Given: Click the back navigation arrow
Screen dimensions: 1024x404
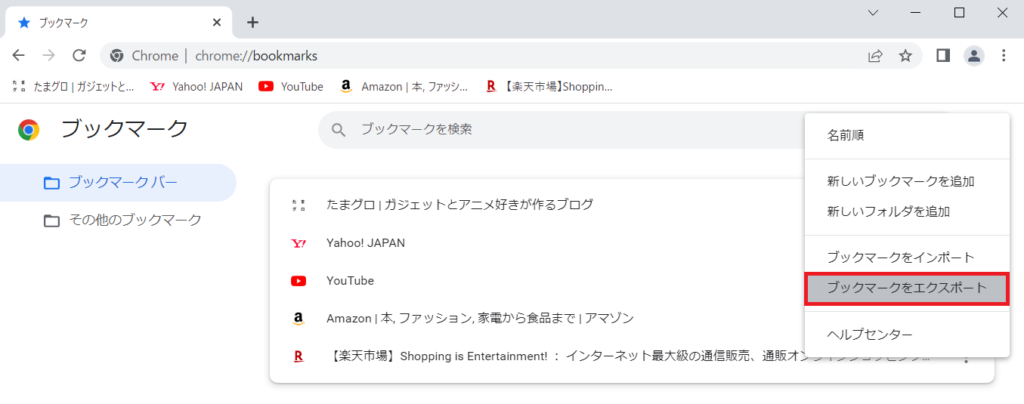Looking at the screenshot, I should pos(18,56).
